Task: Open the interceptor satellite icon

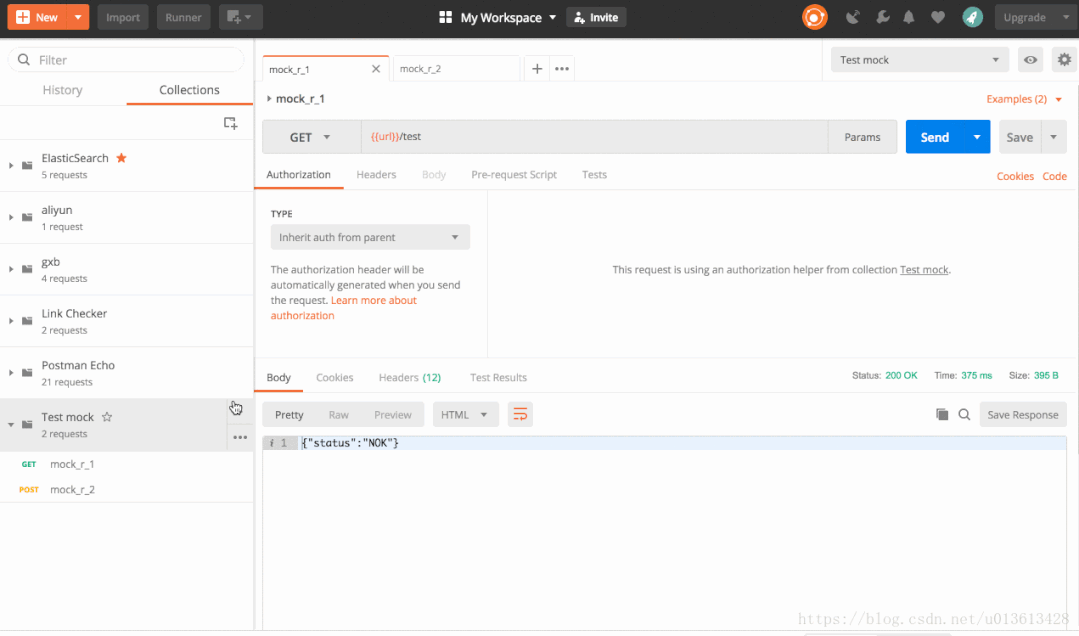Action: click(853, 17)
